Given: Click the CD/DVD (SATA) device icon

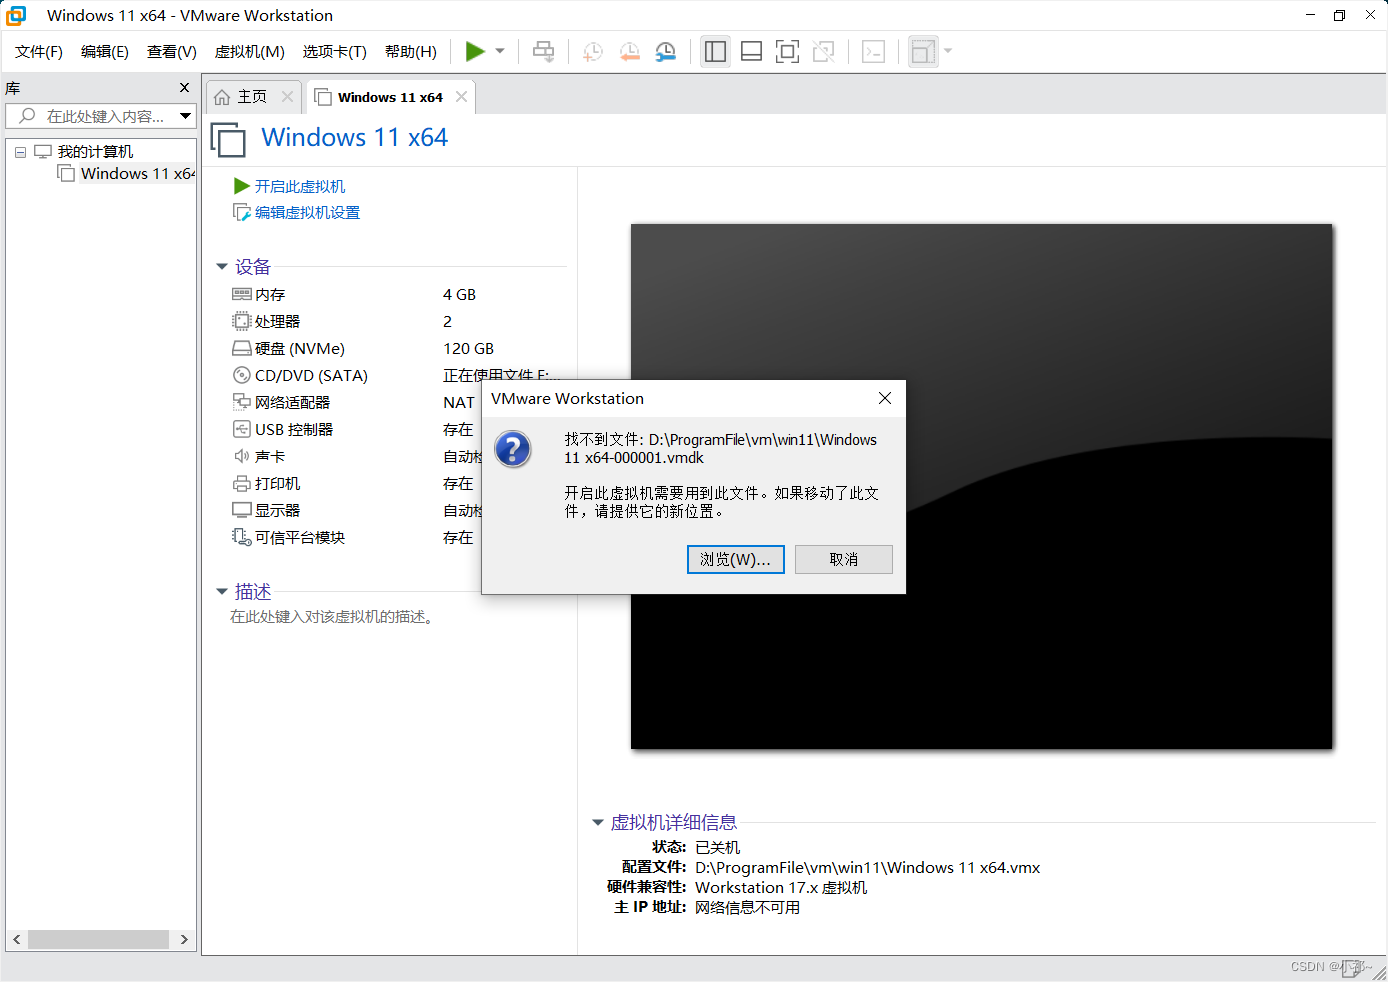Looking at the screenshot, I should pyautogui.click(x=242, y=375).
